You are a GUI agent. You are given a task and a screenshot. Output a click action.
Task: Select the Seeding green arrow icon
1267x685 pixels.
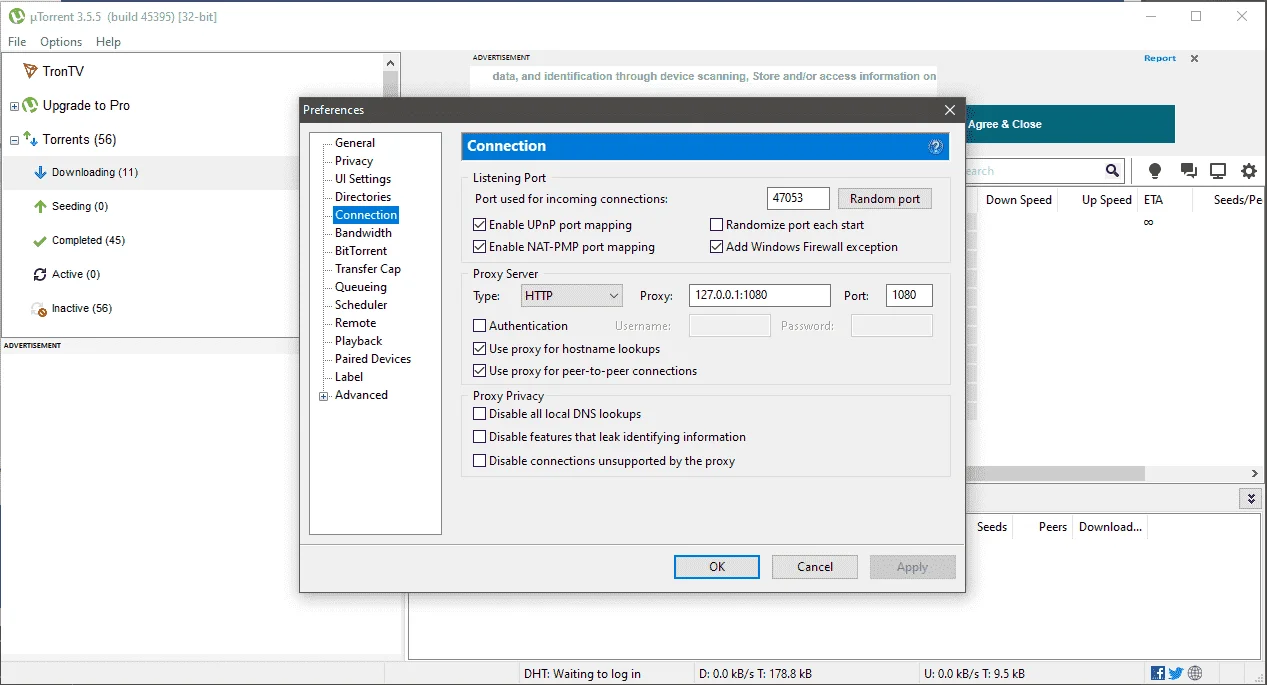[40, 206]
